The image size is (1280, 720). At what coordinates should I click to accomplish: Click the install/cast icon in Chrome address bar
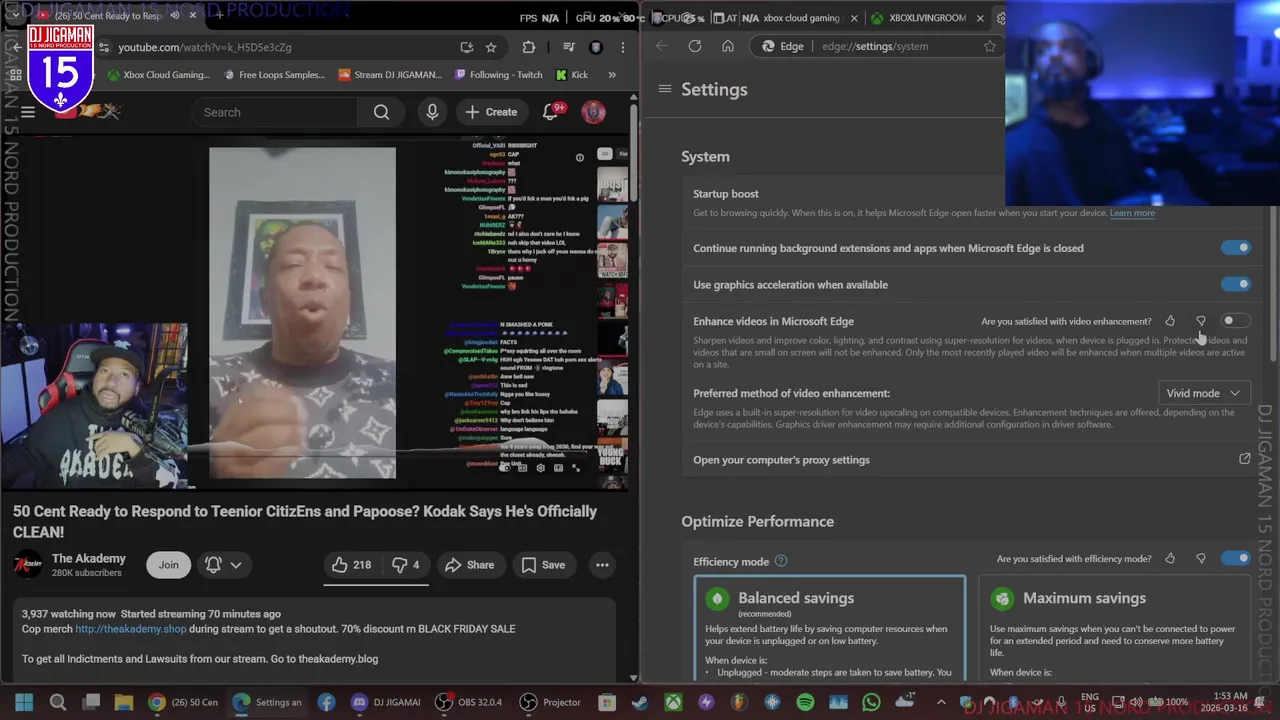[467, 47]
